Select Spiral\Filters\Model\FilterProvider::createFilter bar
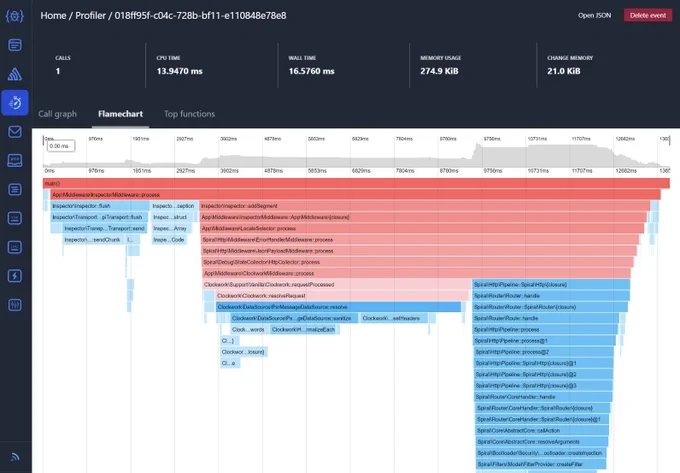 (542, 464)
